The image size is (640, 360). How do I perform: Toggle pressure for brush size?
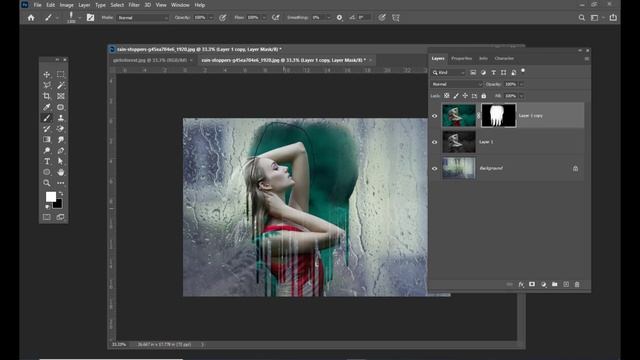click(x=382, y=18)
